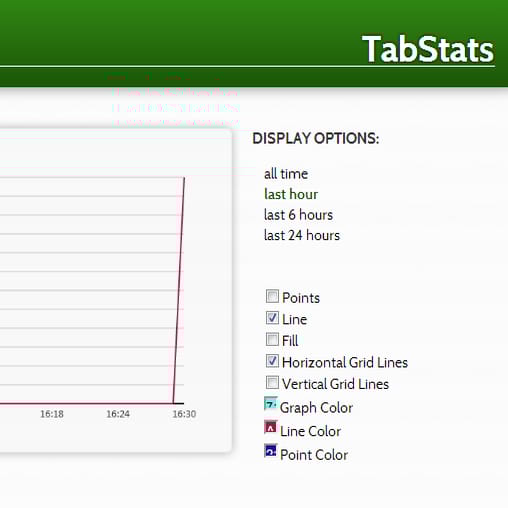Click the Point Color label text
Image resolution: width=508 pixels, height=508 pixels.
pos(314,455)
